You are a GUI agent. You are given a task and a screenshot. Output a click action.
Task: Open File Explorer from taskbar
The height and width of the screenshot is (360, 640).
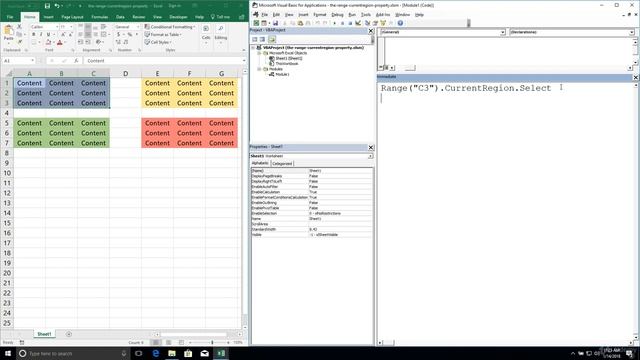point(172,353)
